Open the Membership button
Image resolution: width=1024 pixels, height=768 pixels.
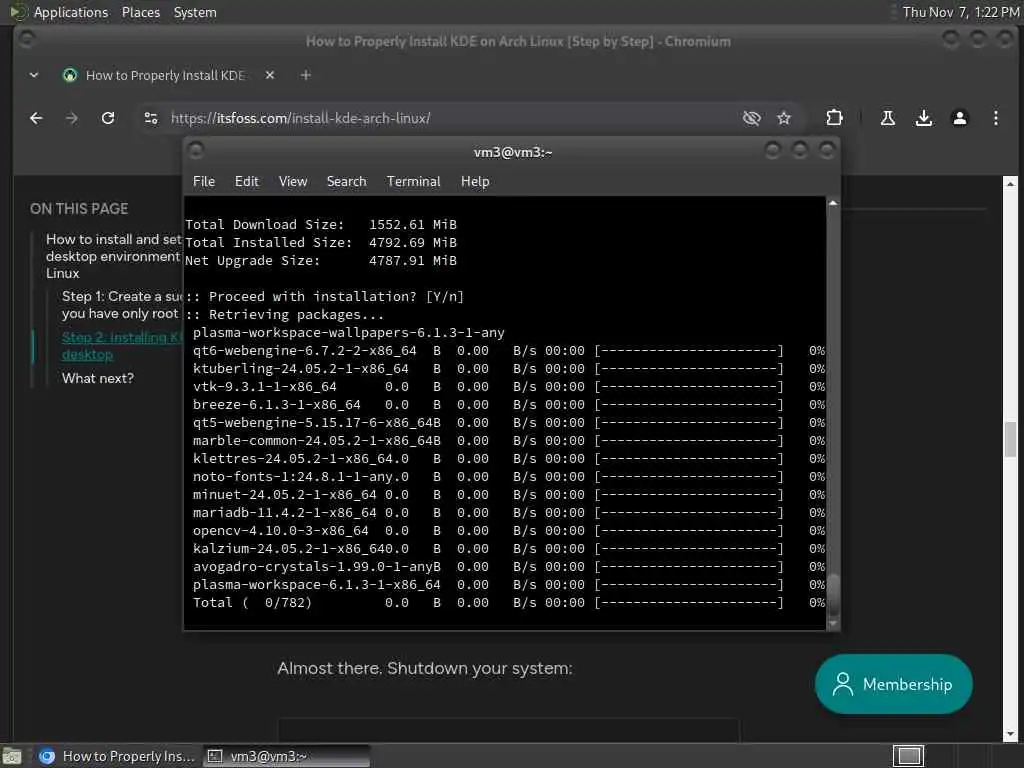point(893,684)
